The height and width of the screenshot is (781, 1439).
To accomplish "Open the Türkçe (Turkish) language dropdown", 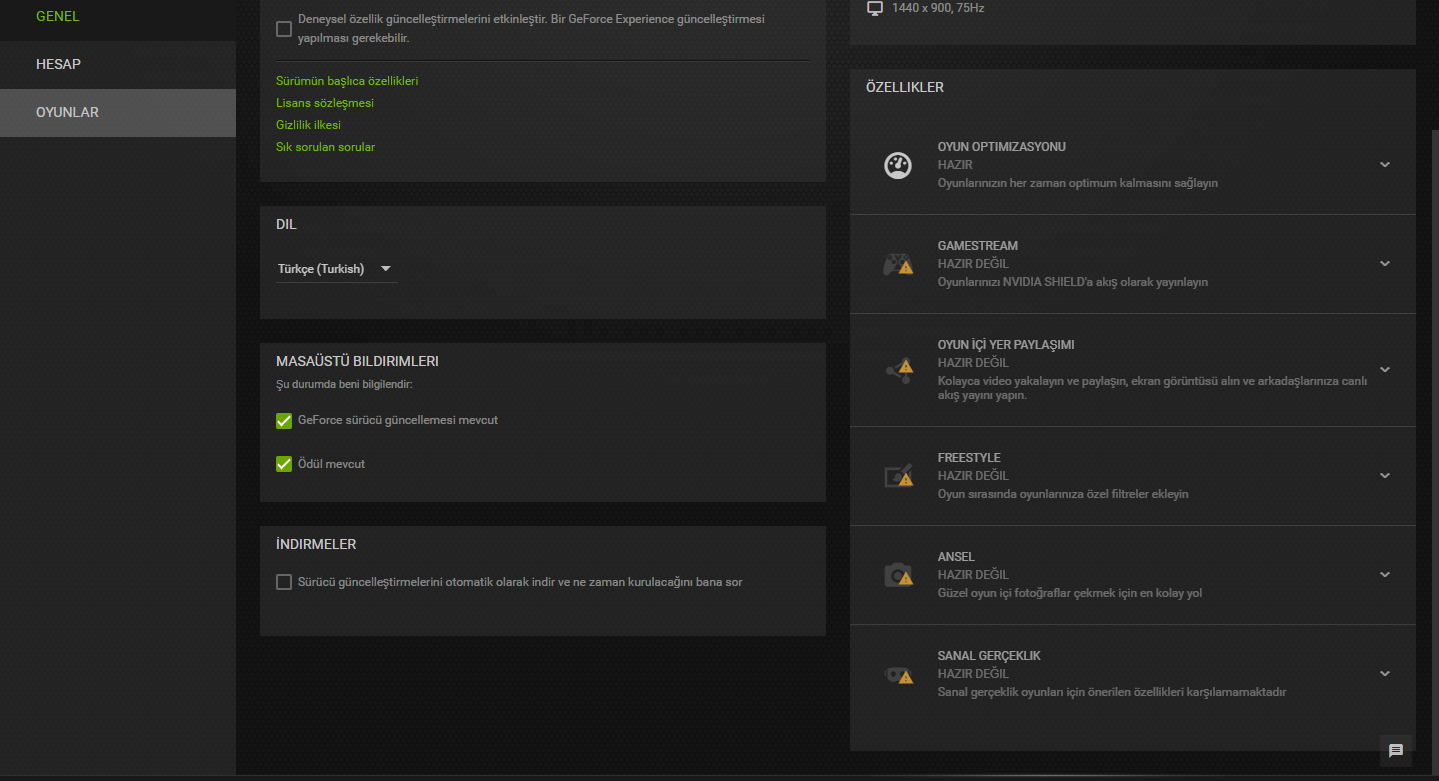I will 335,269.
